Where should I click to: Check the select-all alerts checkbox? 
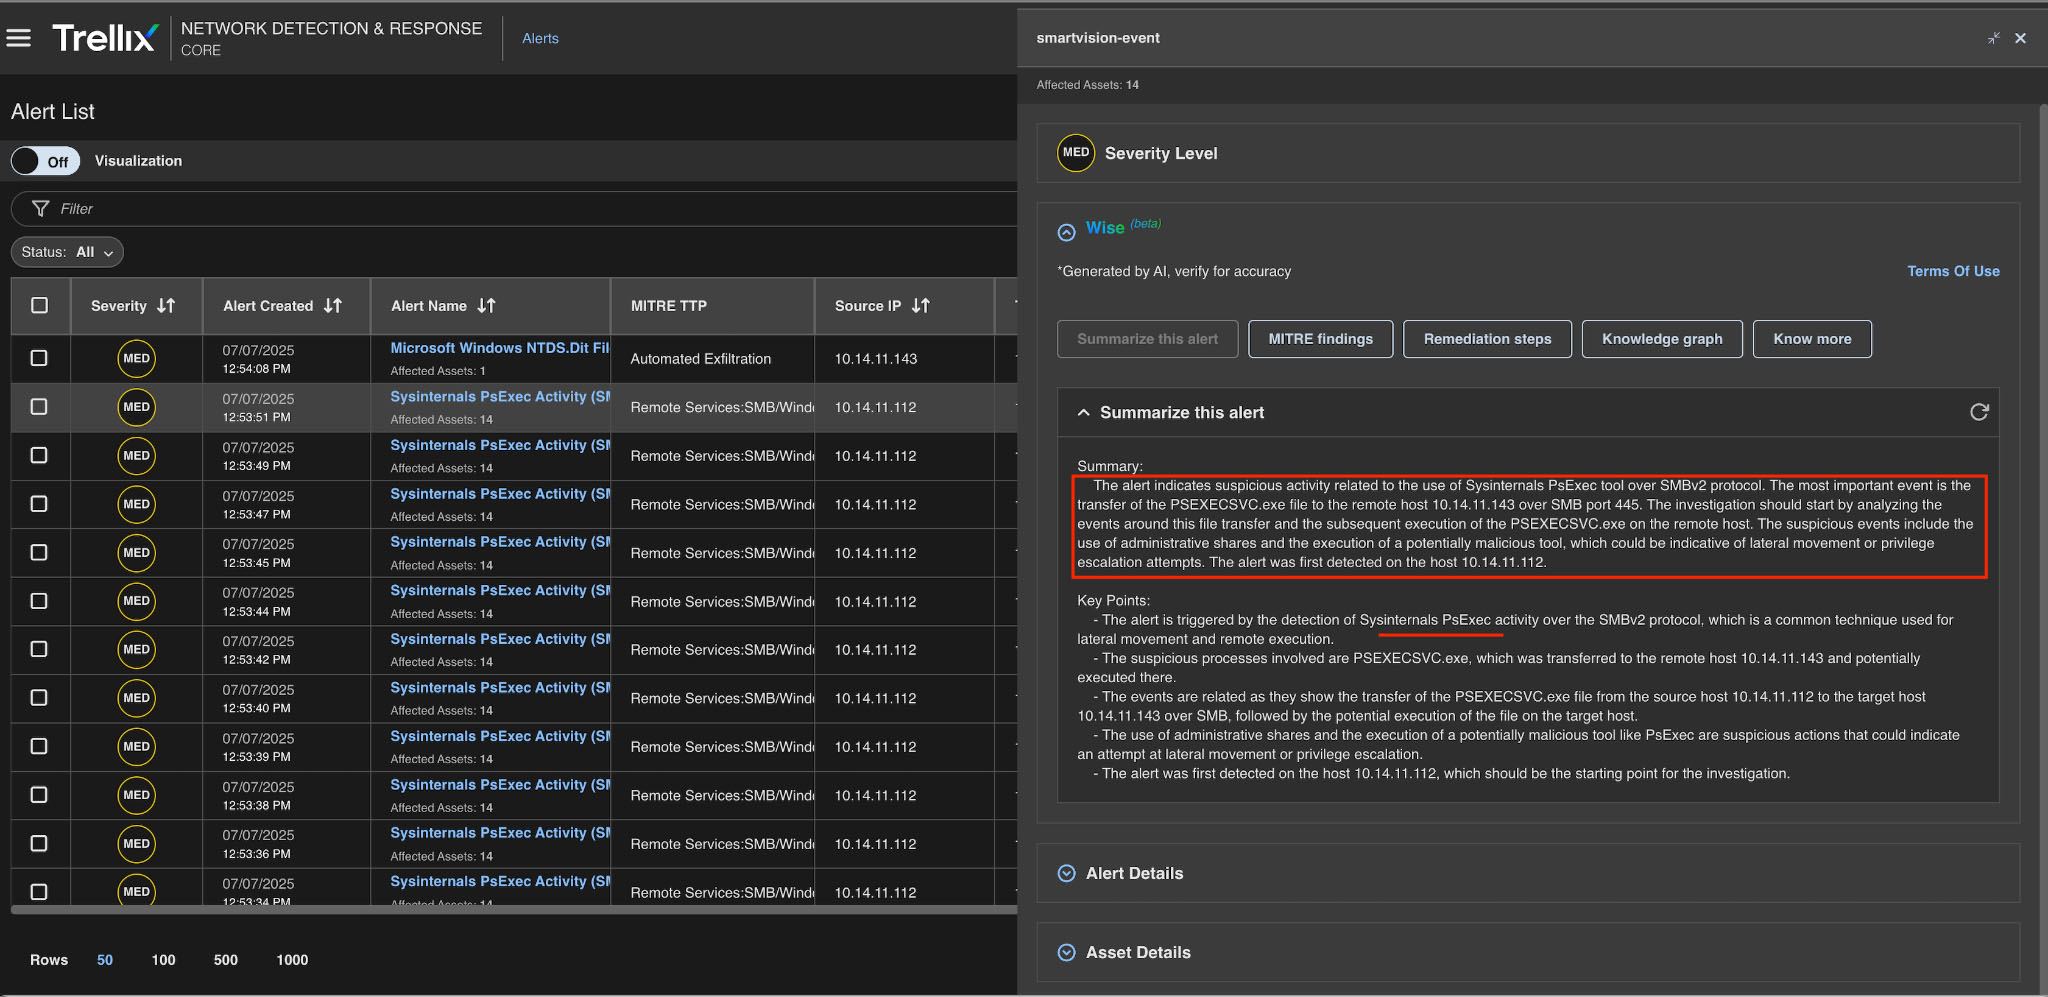coord(40,306)
